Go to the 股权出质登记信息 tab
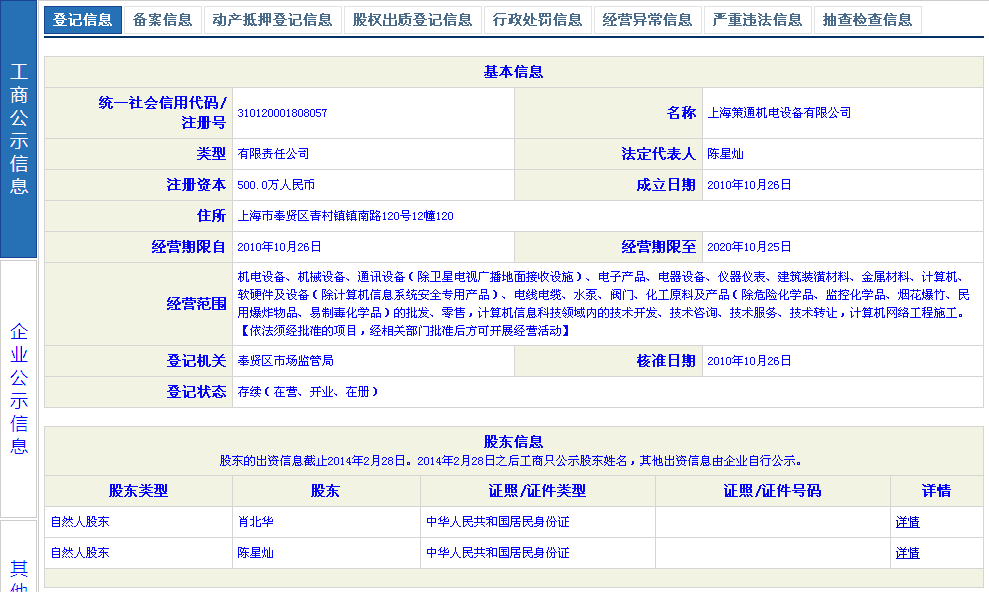 tap(412, 20)
